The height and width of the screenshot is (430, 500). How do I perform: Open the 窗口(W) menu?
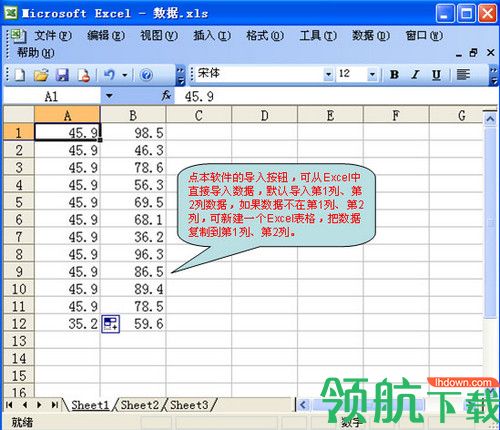(x=424, y=35)
